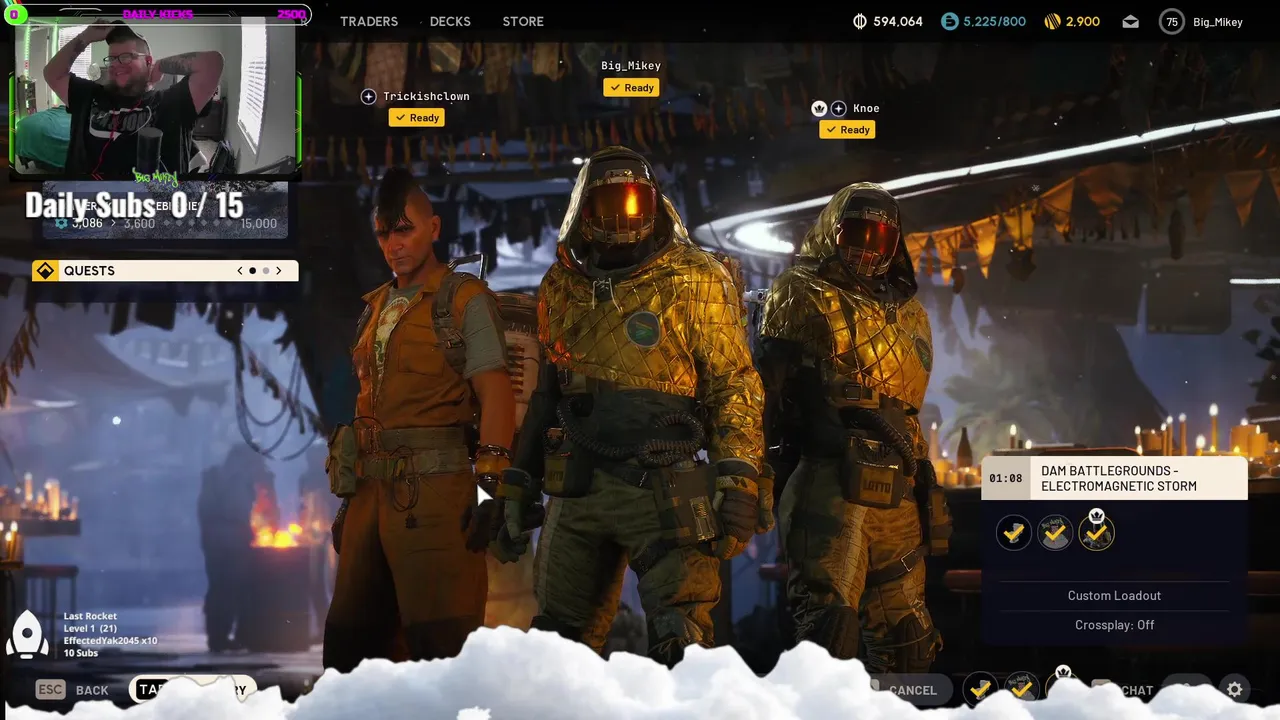Image resolution: width=1280 pixels, height=720 pixels.
Task: Select the crowned third squad avatar in map panel
Action: point(1096,532)
